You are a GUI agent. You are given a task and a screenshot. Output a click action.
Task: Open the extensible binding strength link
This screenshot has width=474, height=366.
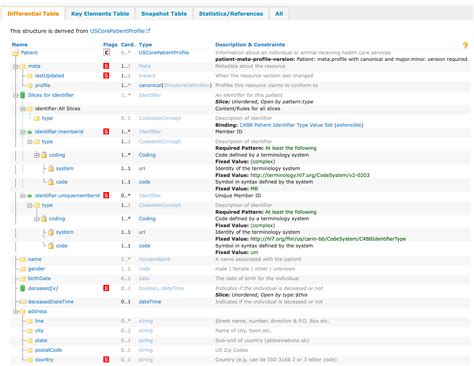click(x=349, y=125)
